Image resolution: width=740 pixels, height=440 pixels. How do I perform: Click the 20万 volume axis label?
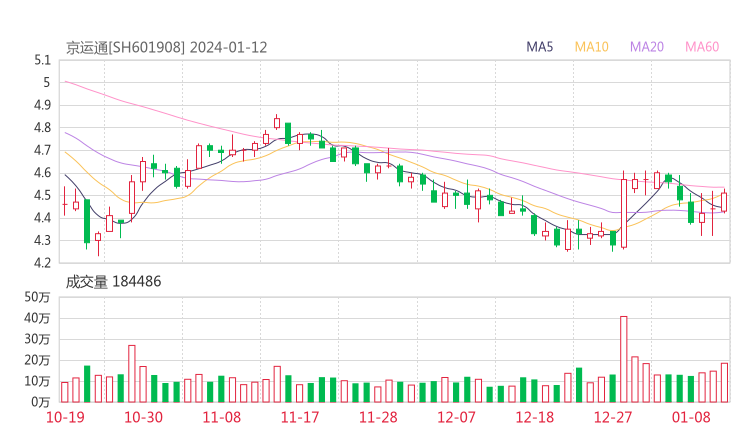[37, 360]
